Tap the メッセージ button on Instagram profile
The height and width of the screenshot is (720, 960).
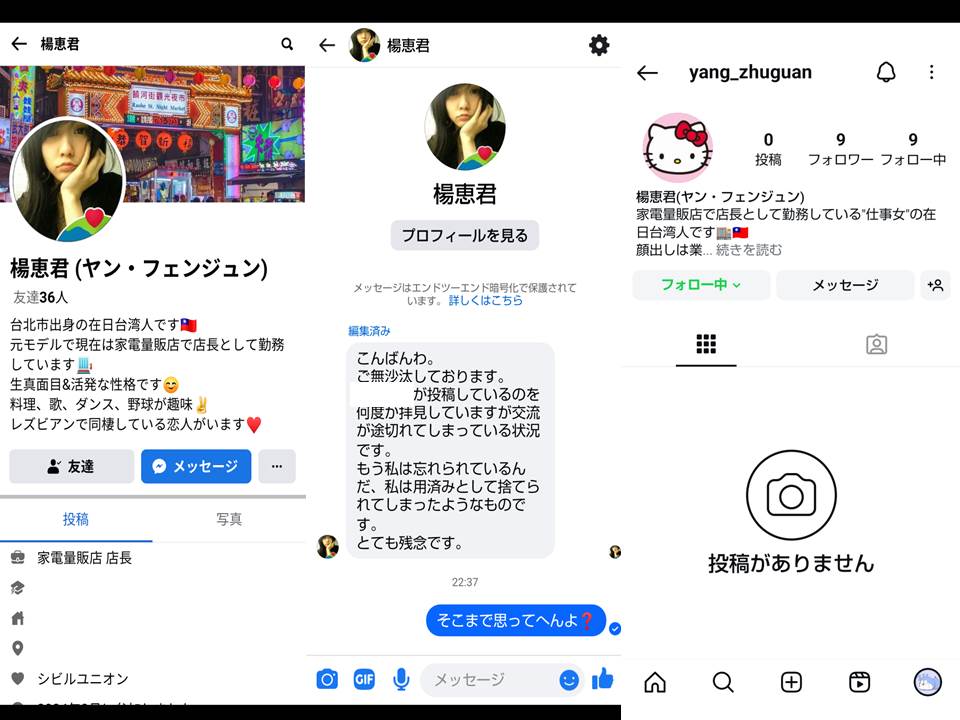846,285
